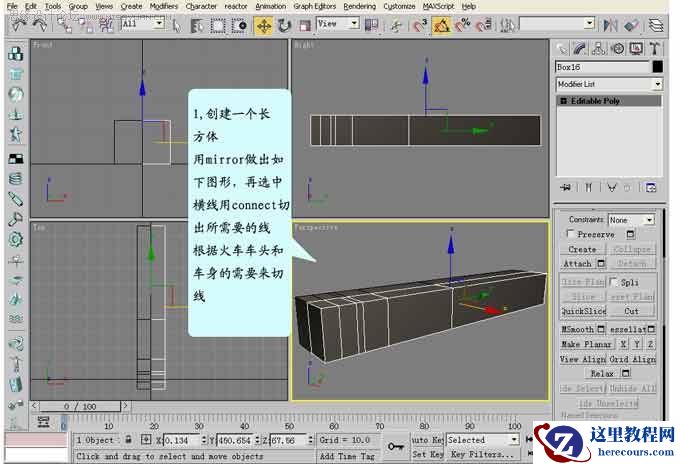Click the Make Unique icon in stack
The width and height of the screenshot is (680, 464).
[x=611, y=187]
